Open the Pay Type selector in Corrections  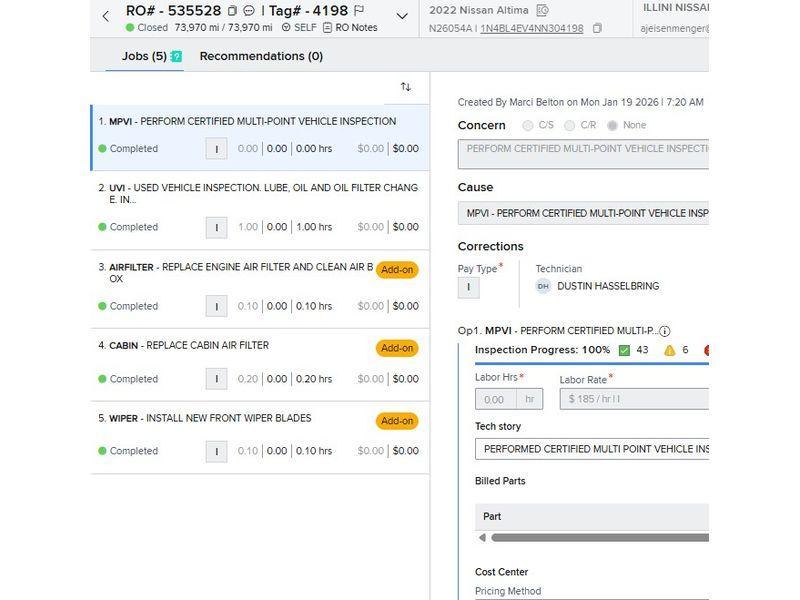468,287
